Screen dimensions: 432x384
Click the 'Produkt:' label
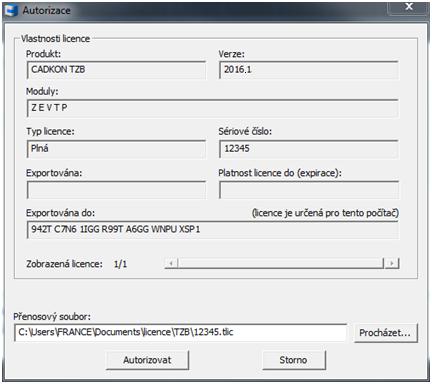point(43,54)
